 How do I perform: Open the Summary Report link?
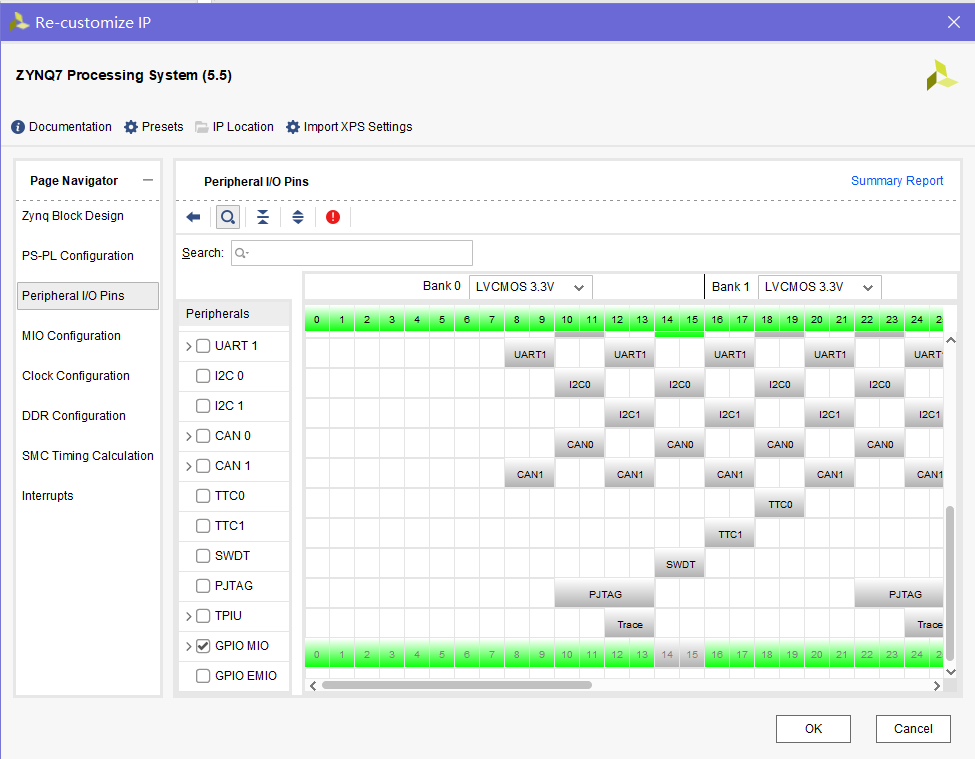[x=897, y=180]
